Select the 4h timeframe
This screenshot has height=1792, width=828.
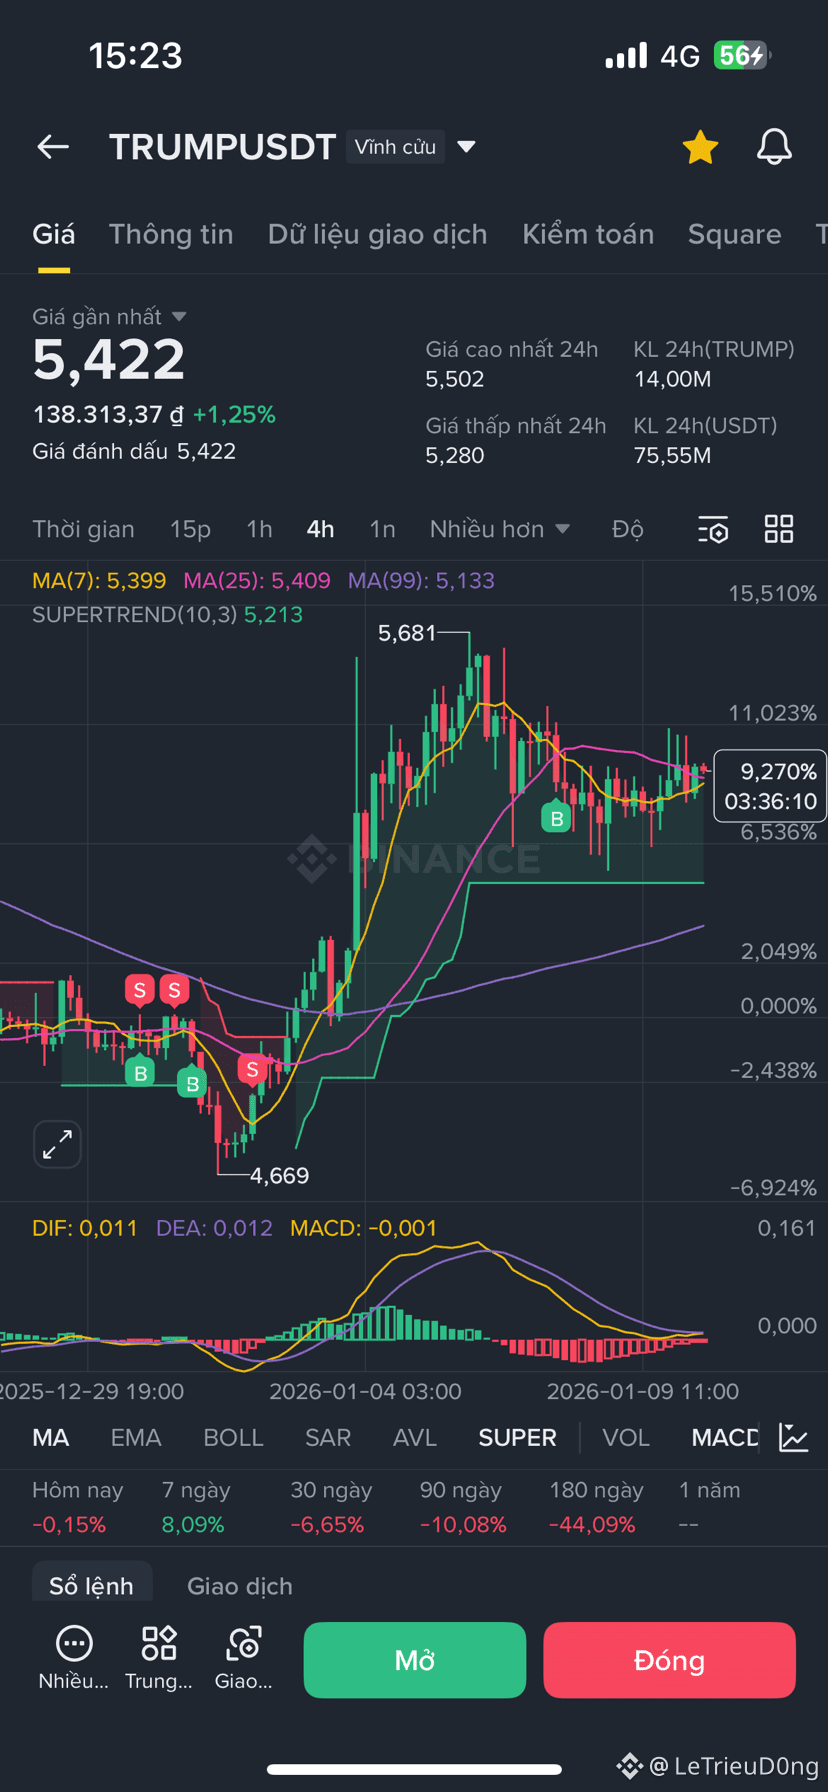tap(320, 529)
